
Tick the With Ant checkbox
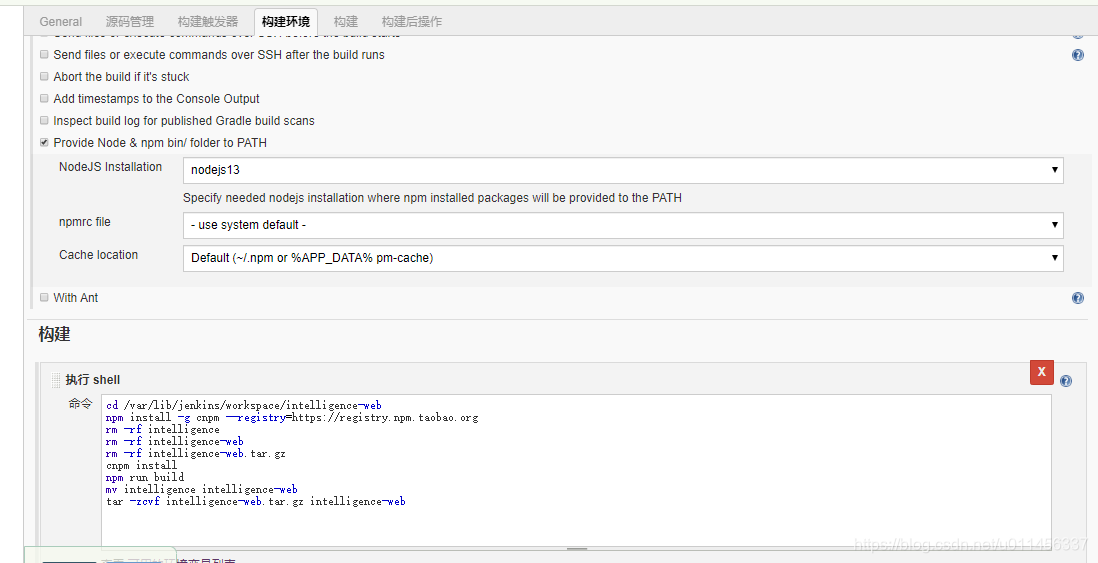(x=44, y=297)
